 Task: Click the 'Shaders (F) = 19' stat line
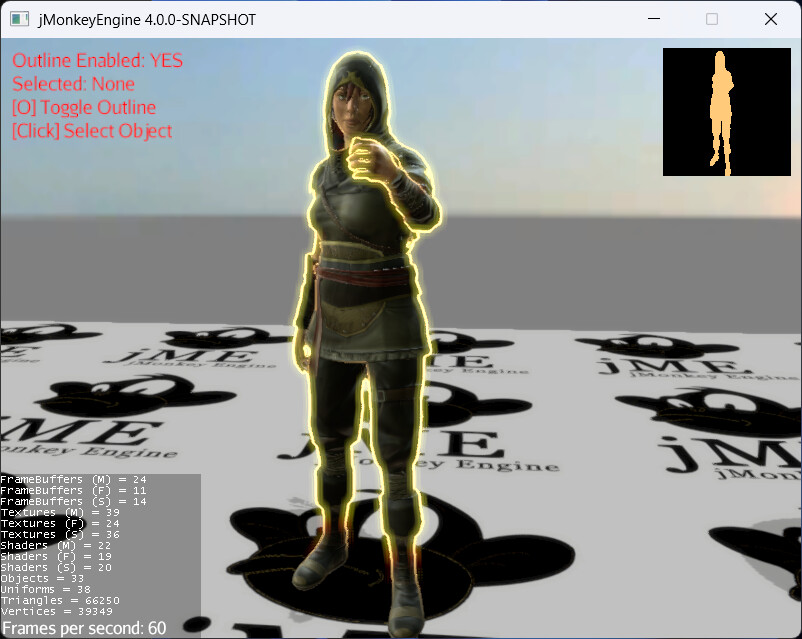point(56,556)
